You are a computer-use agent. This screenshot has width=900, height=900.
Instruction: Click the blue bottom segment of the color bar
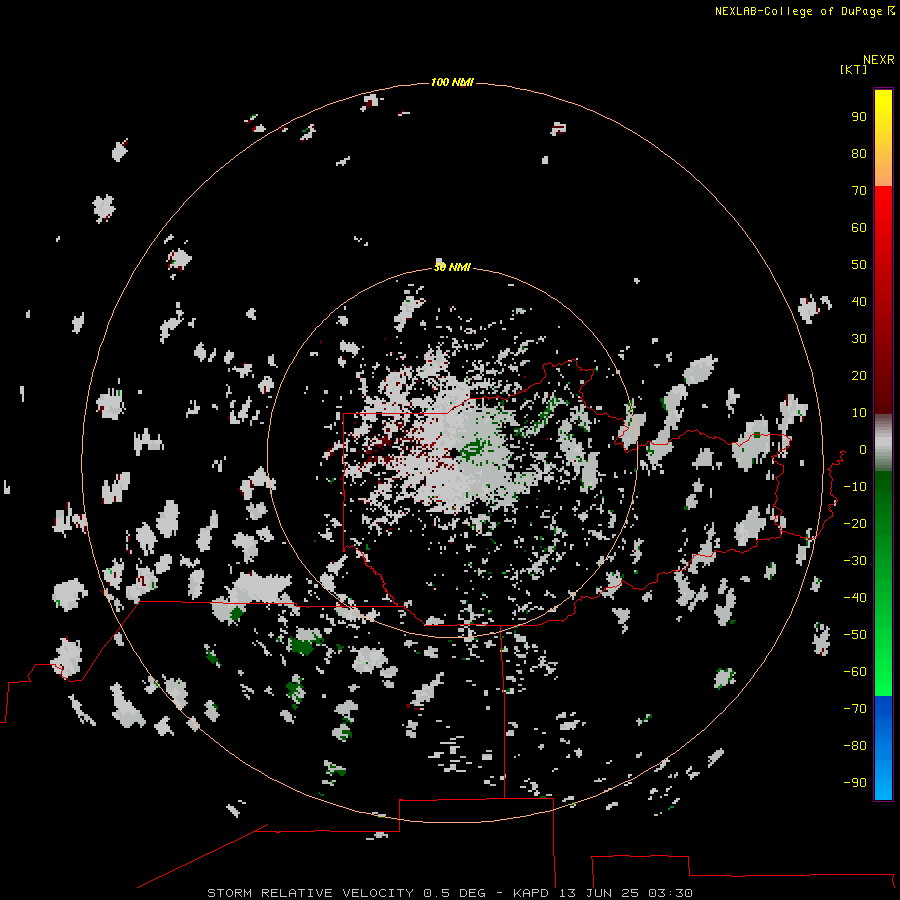pyautogui.click(x=883, y=748)
